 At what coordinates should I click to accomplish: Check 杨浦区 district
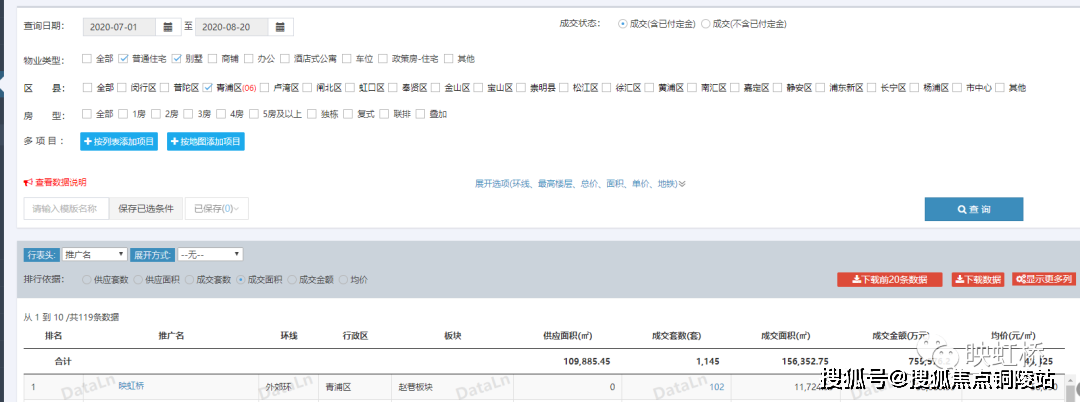pos(914,87)
